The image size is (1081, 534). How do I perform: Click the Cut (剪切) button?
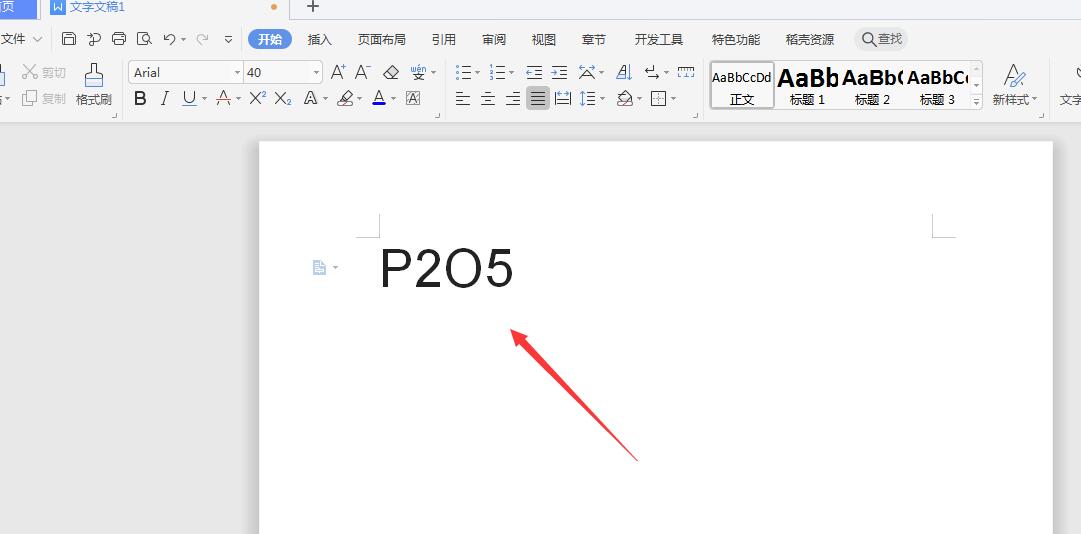tap(44, 72)
